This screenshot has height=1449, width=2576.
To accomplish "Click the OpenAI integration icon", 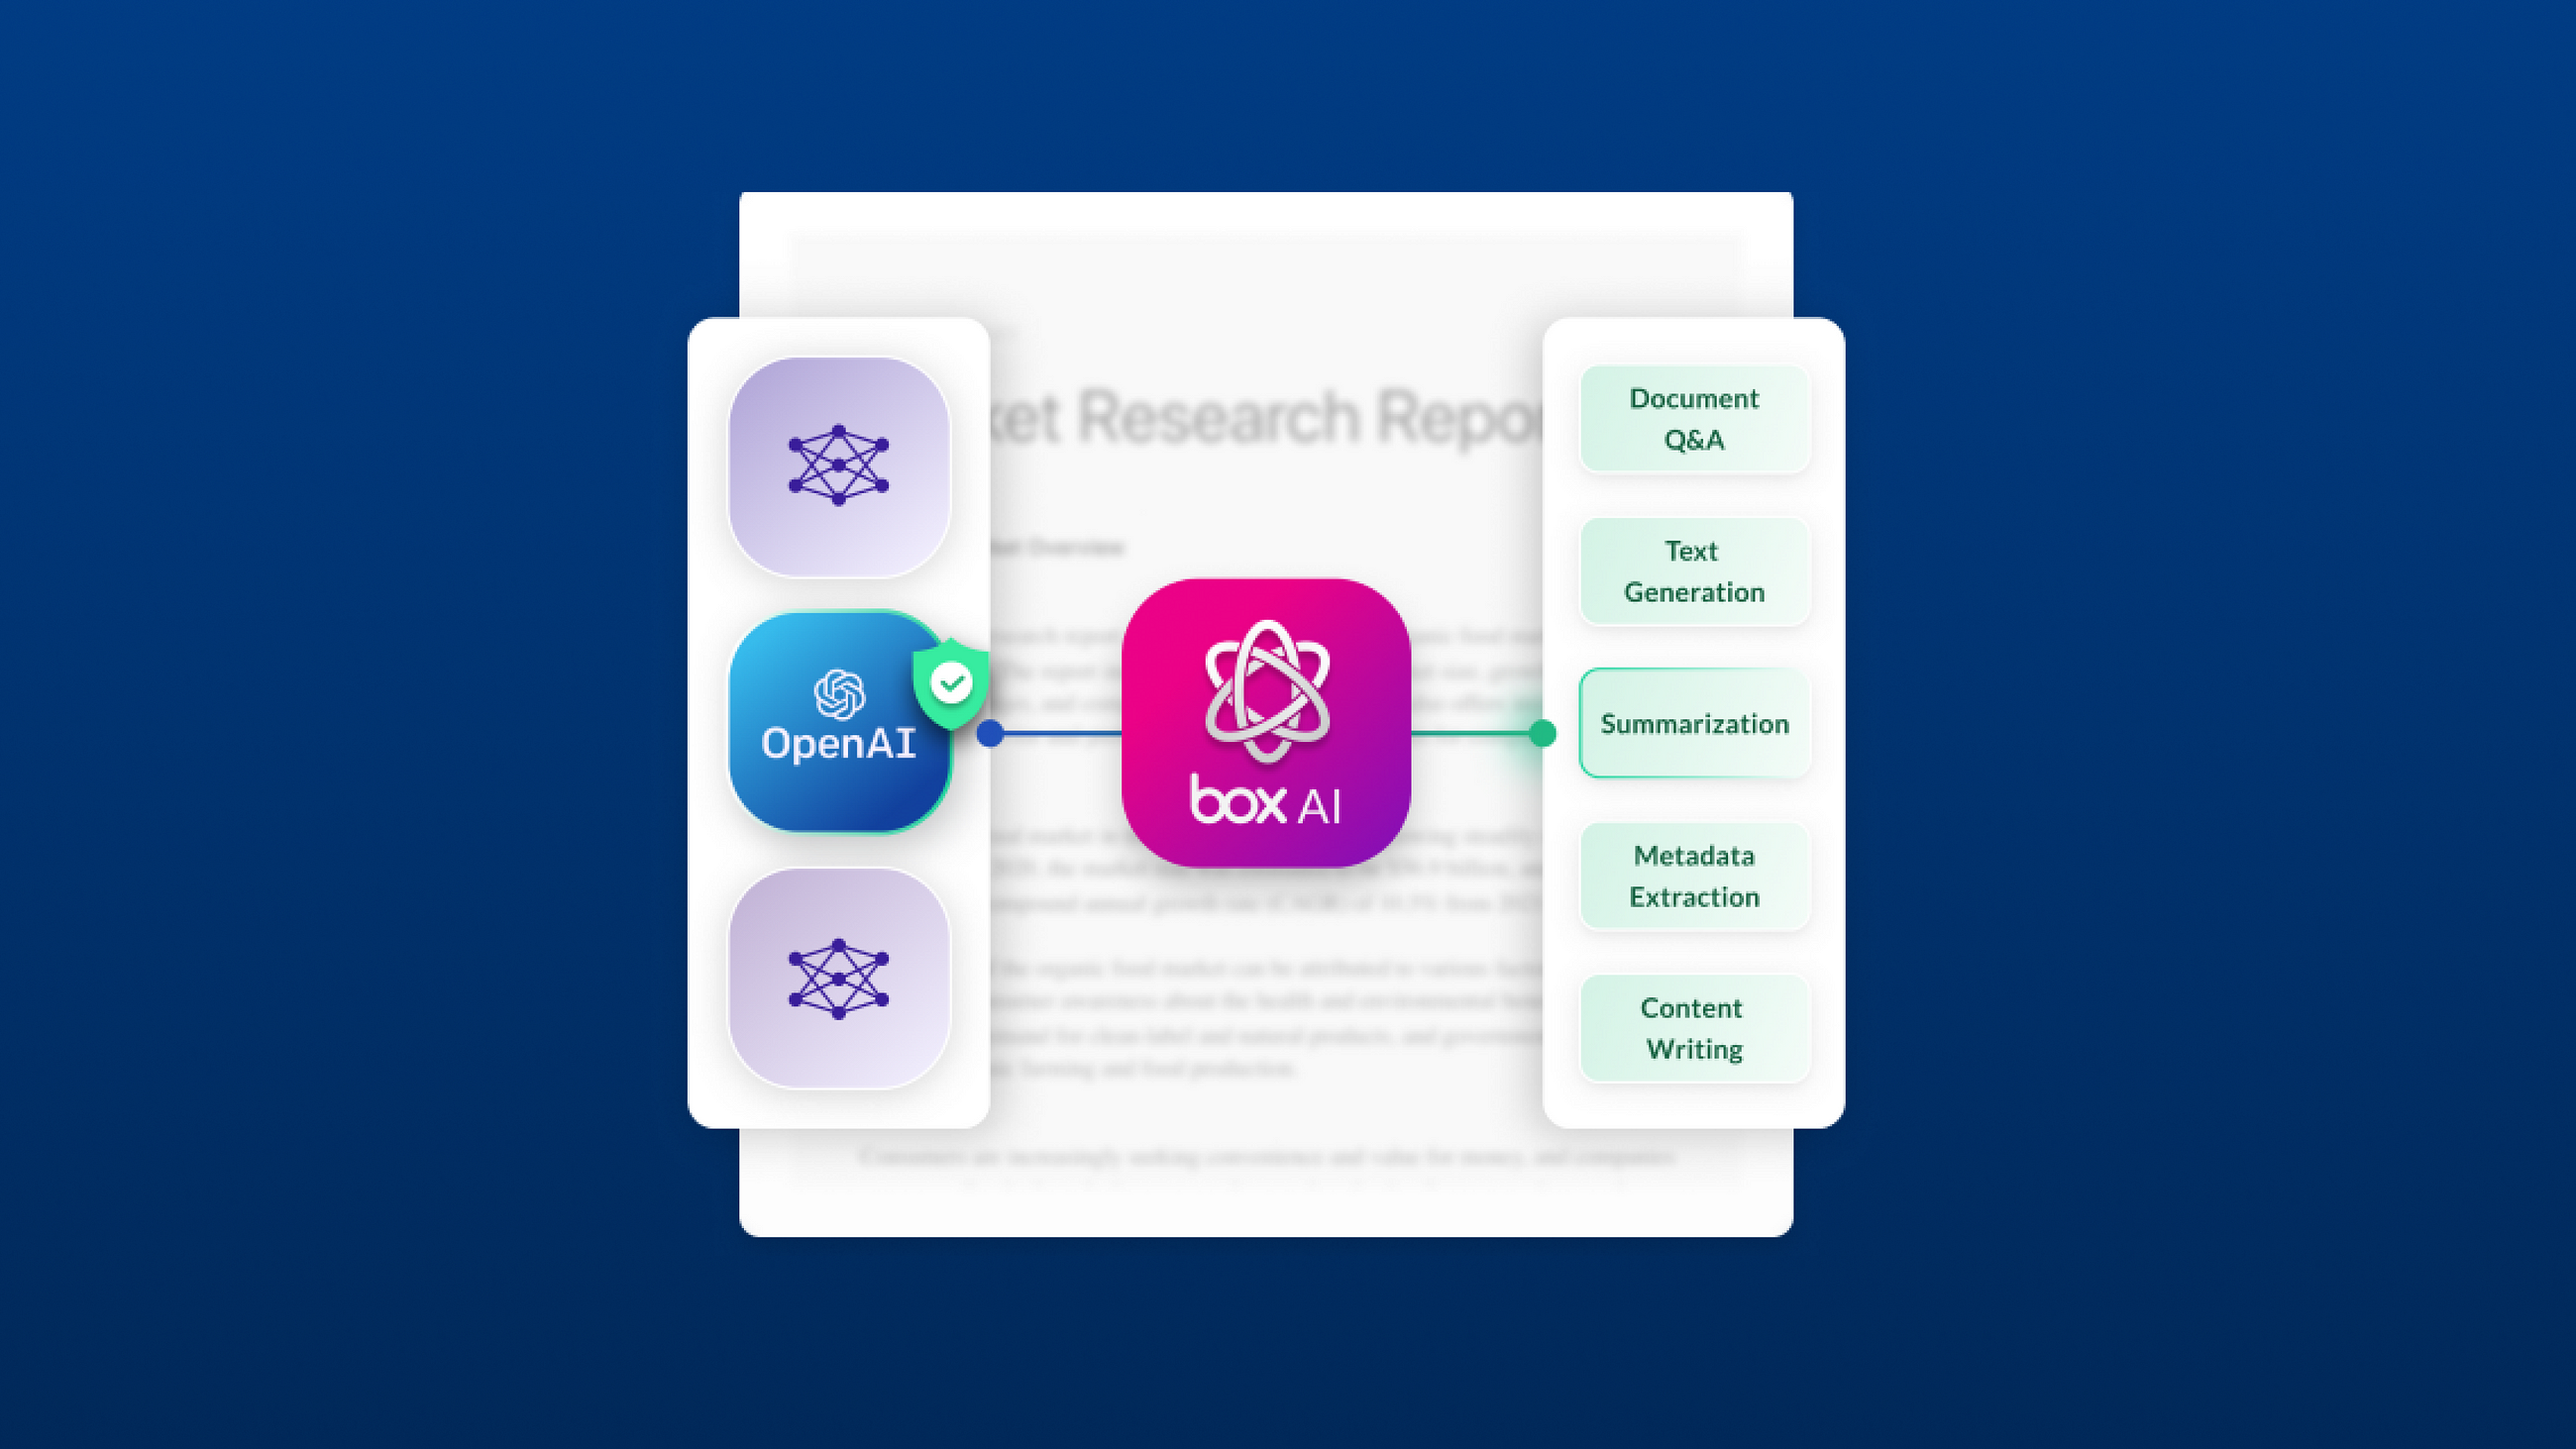I will (x=838, y=724).
